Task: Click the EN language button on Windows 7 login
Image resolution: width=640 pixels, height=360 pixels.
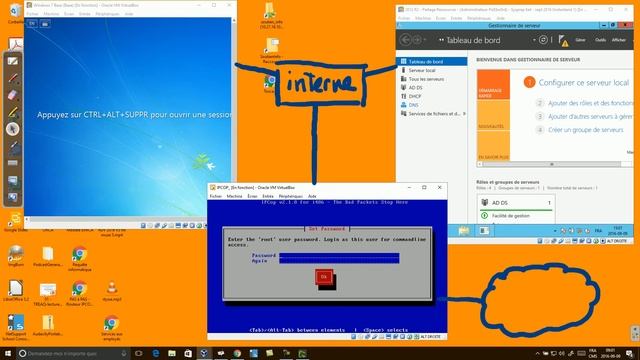Action: pyautogui.click(x=32, y=24)
